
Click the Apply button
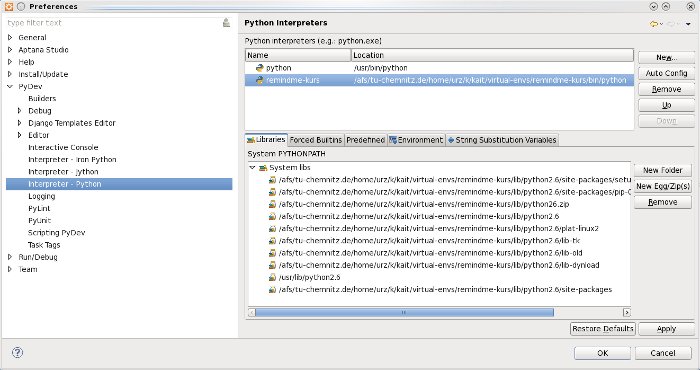click(x=666, y=328)
